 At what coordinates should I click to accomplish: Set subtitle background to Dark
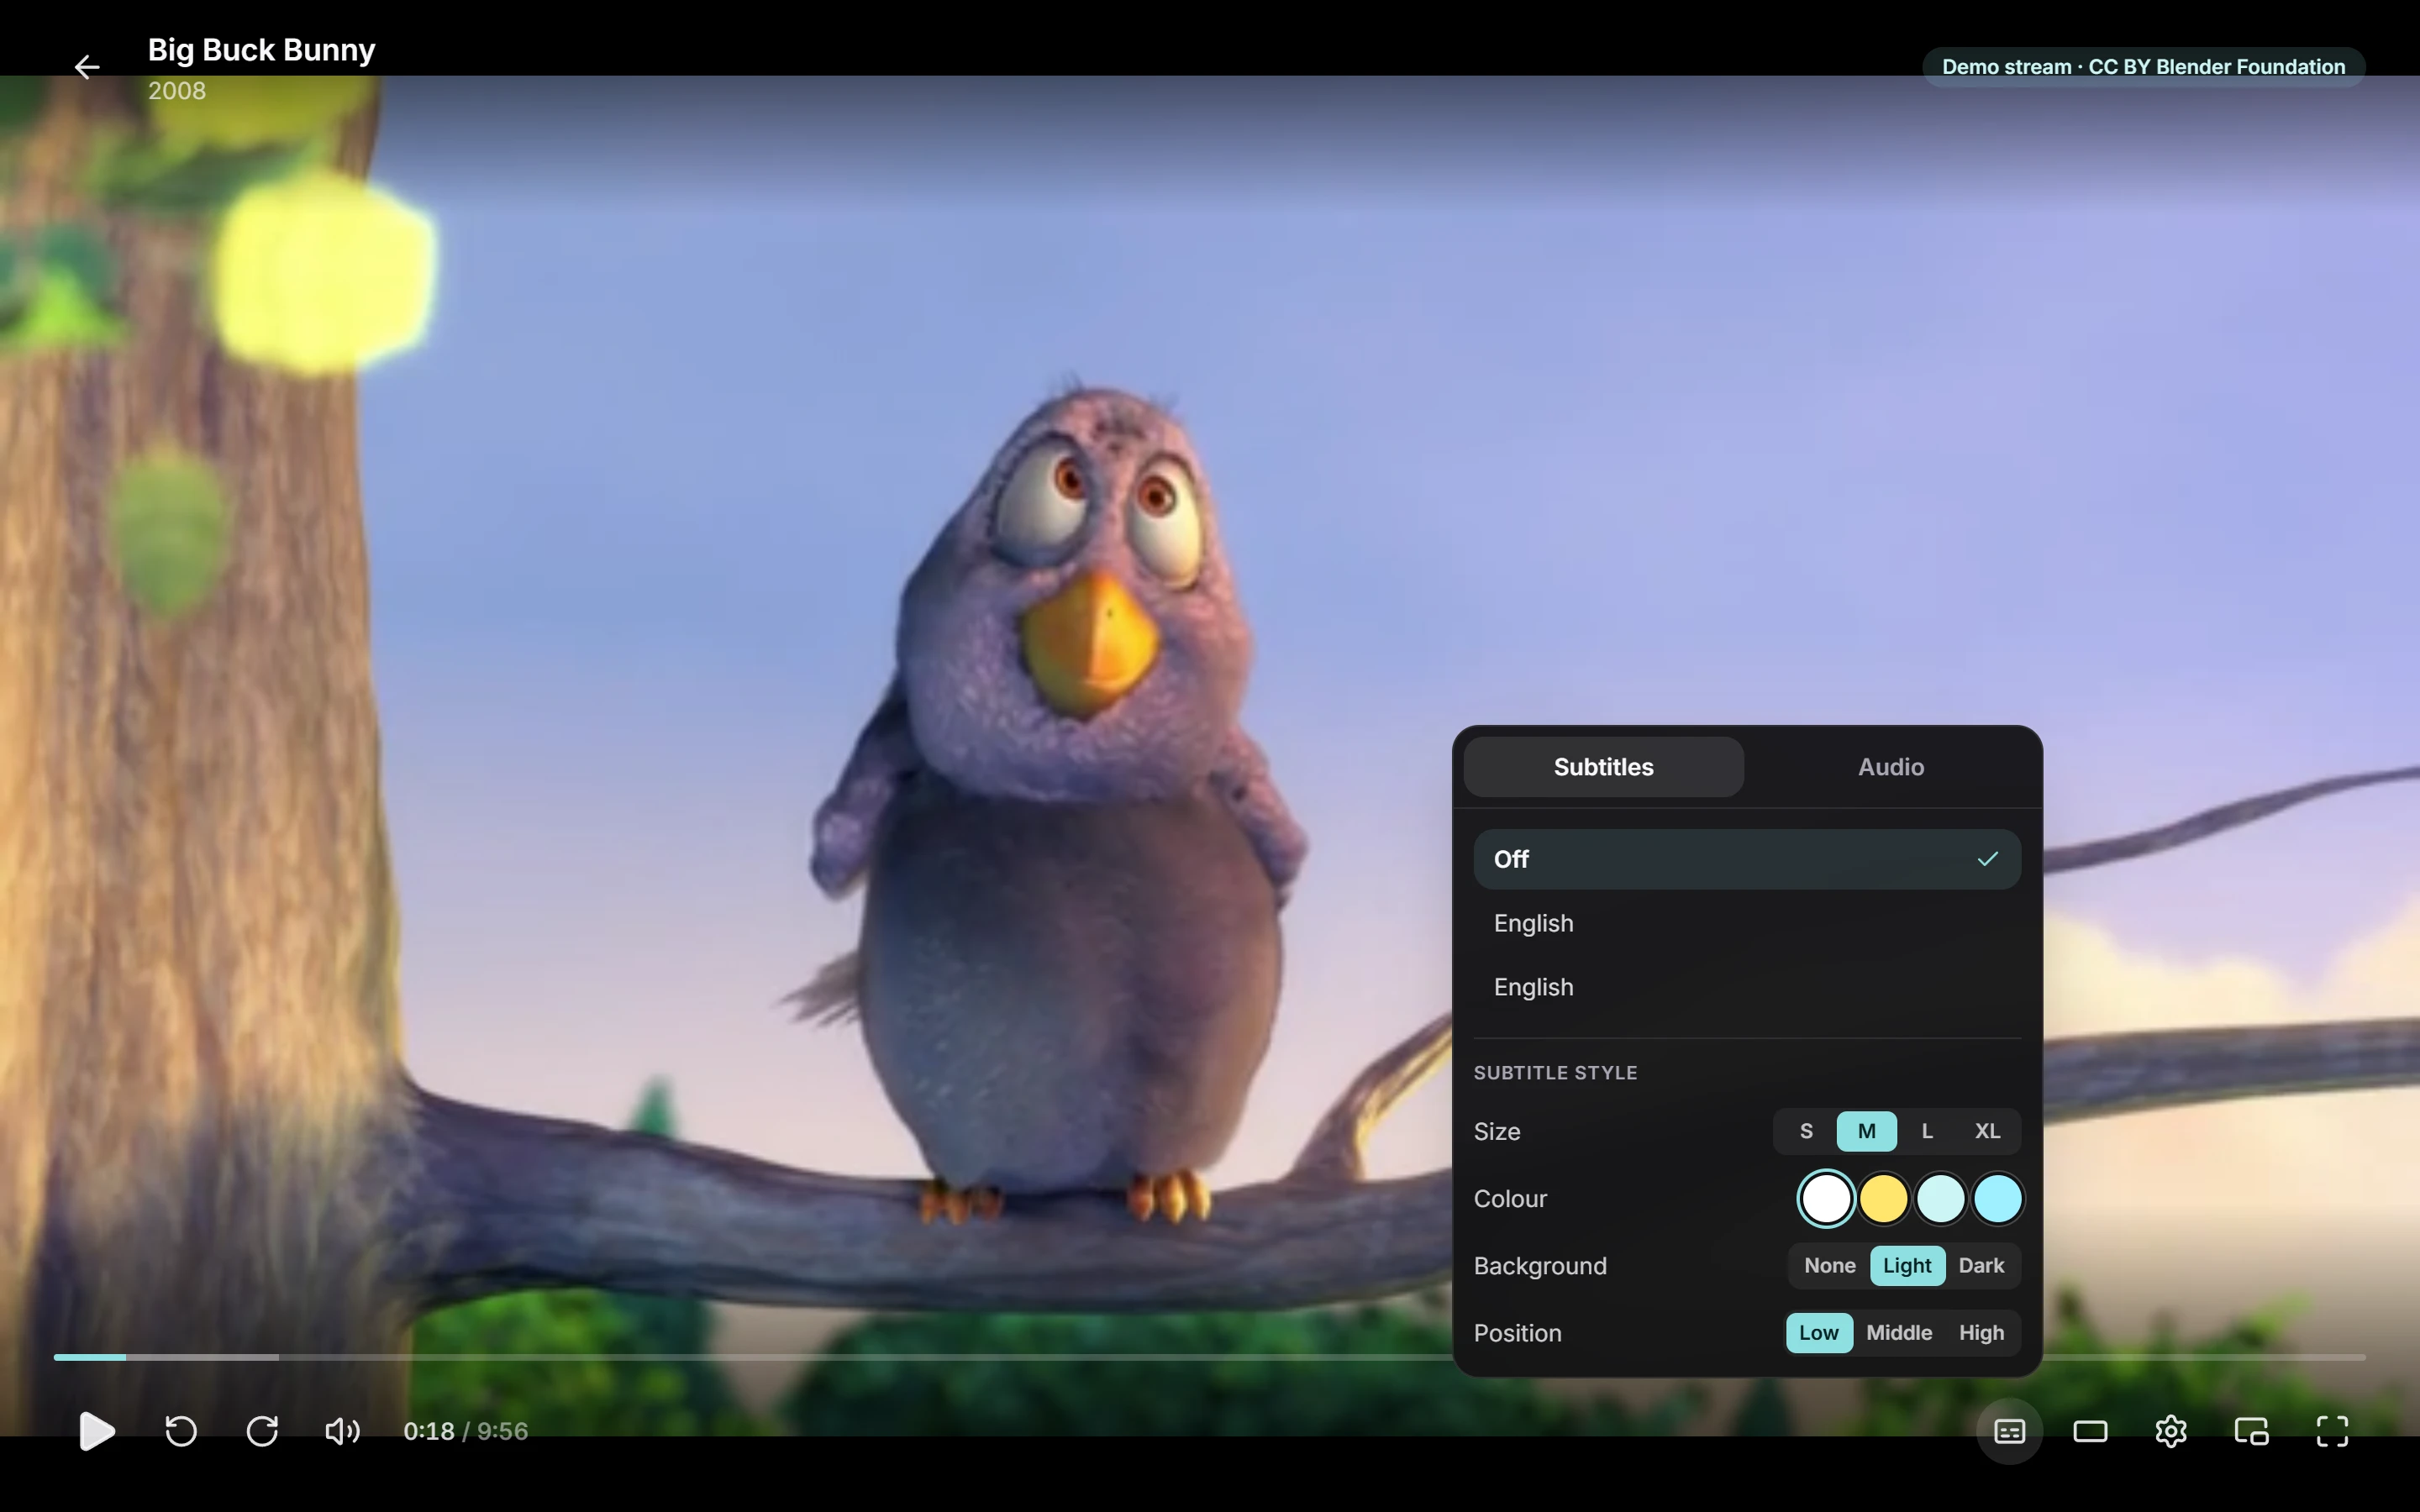pyautogui.click(x=1981, y=1266)
